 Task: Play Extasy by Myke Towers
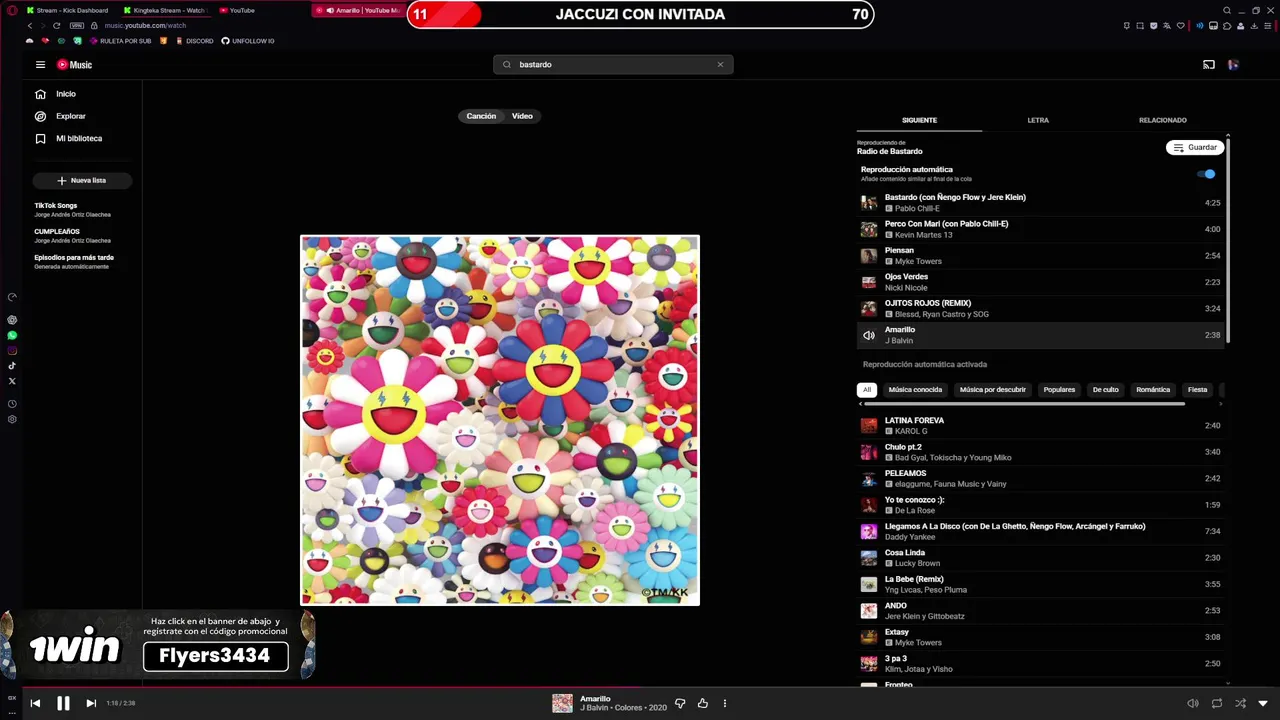click(1040, 637)
